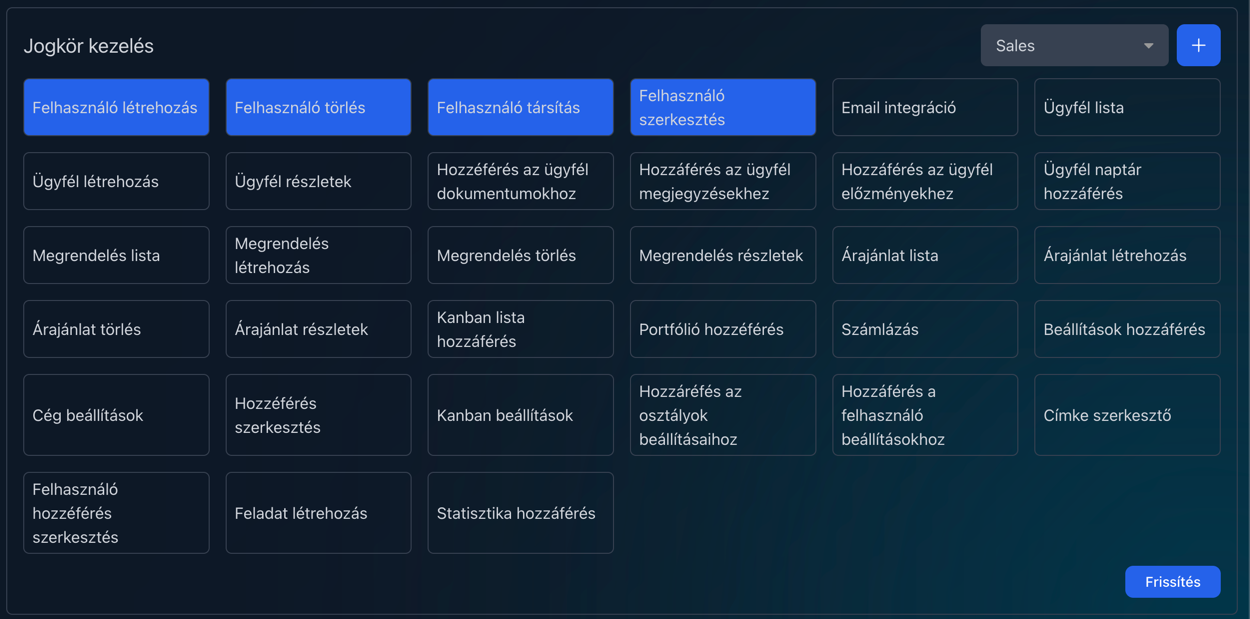The height and width of the screenshot is (619, 1250).
Task: Open the Sales role dropdown
Action: click(1074, 46)
